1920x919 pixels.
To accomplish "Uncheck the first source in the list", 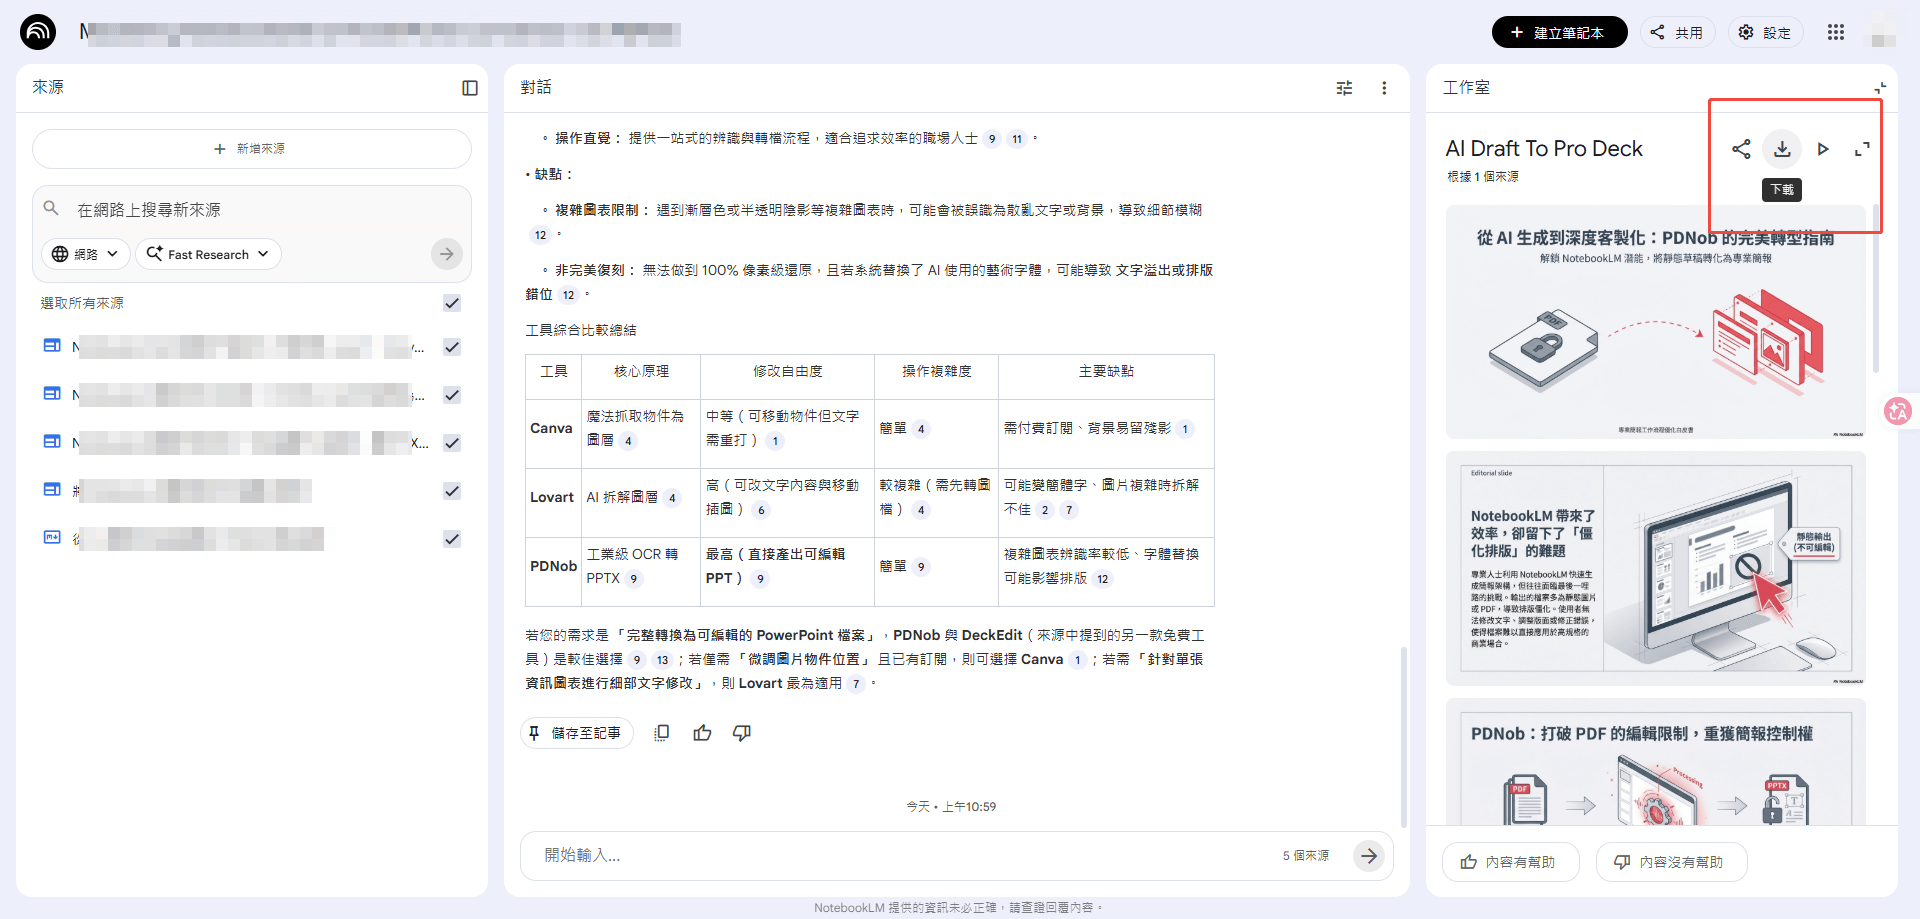I will [x=451, y=347].
